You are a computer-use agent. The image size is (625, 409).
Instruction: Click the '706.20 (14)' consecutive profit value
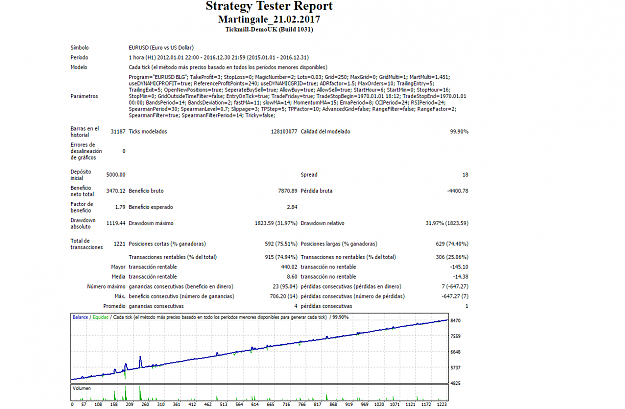click(x=284, y=296)
